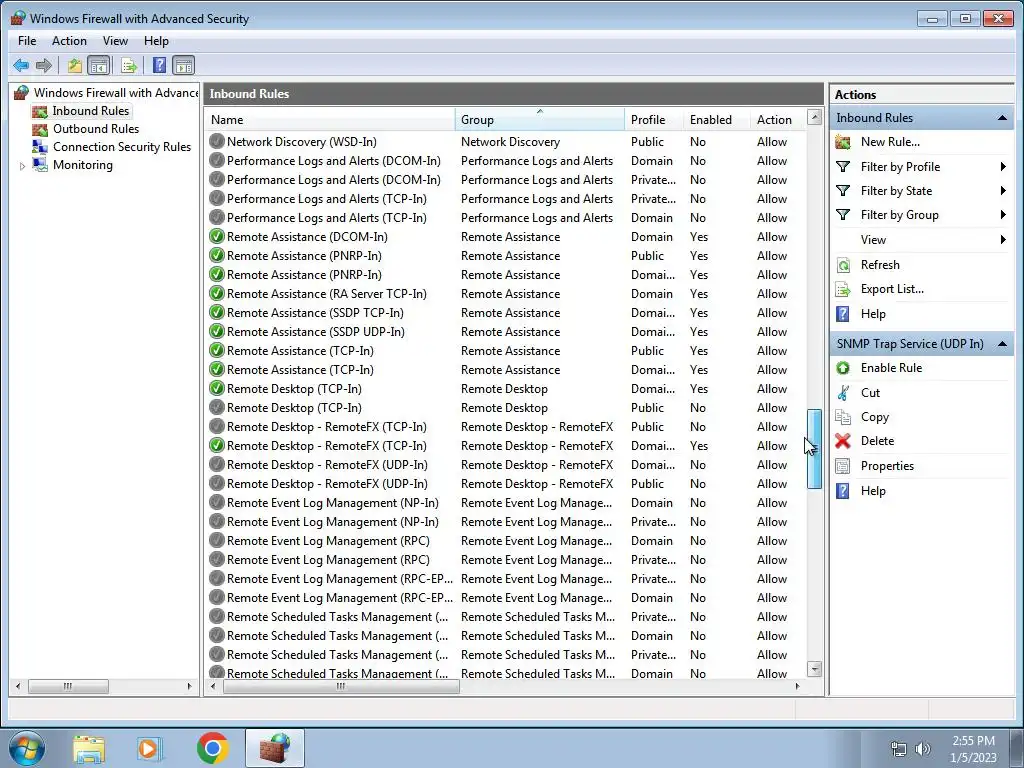Image resolution: width=1024 pixels, height=768 pixels.
Task: Open Google Chrome from the taskbar
Action: tap(213, 748)
